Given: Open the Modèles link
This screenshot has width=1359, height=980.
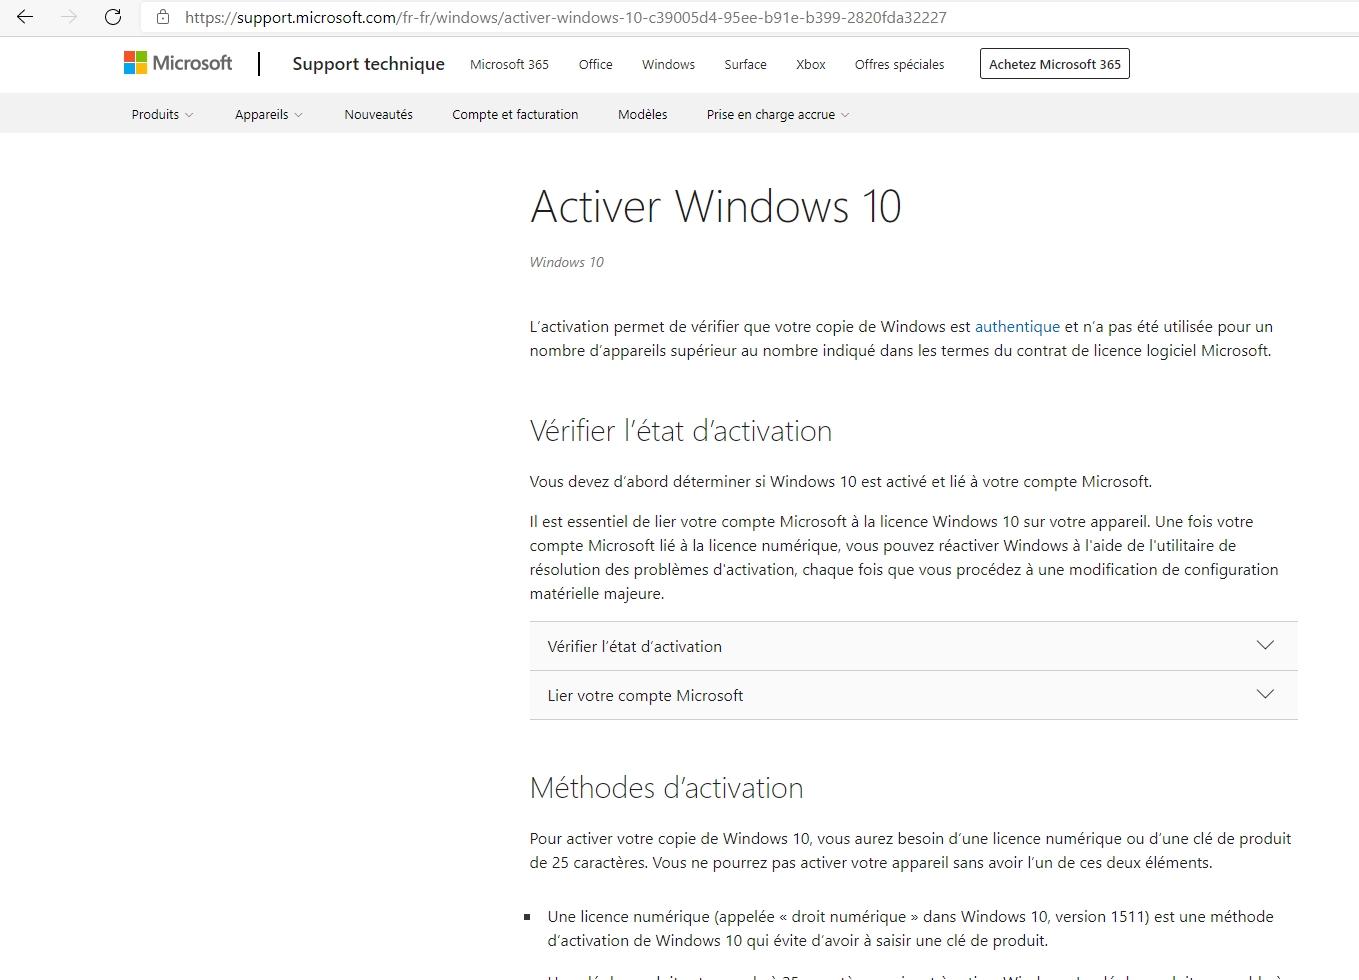Looking at the screenshot, I should pyautogui.click(x=642, y=115).
